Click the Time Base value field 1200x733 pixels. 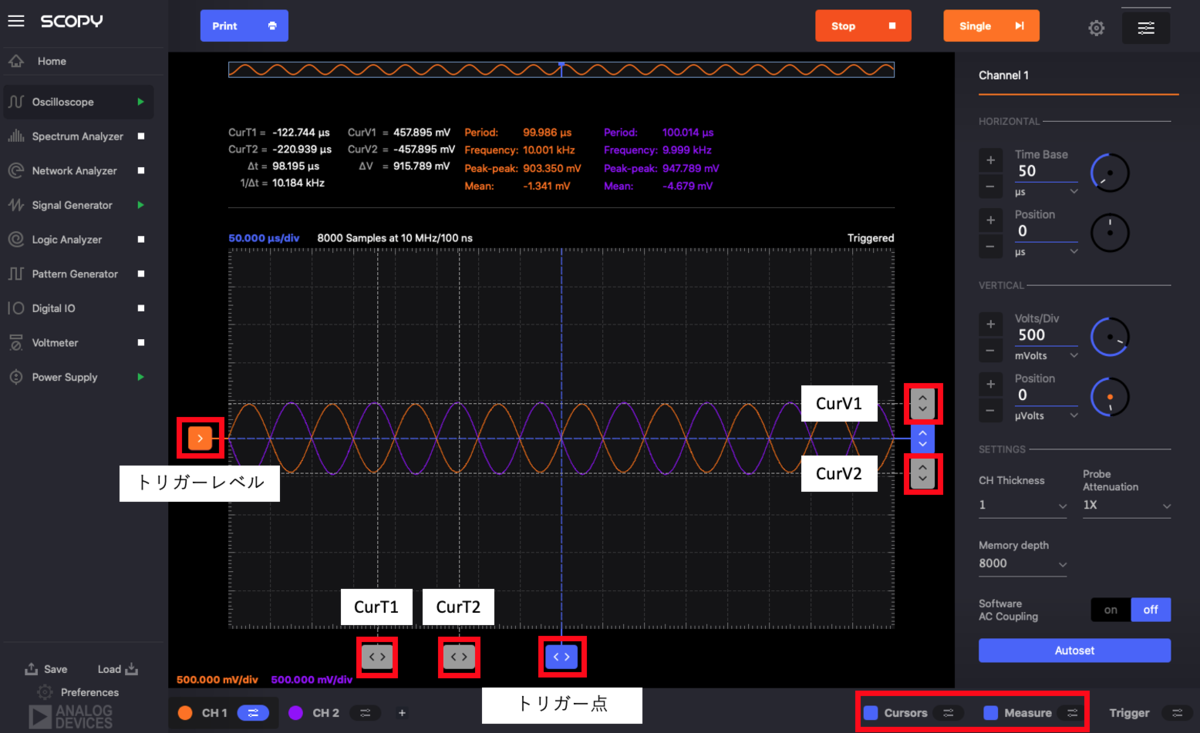1046,171
